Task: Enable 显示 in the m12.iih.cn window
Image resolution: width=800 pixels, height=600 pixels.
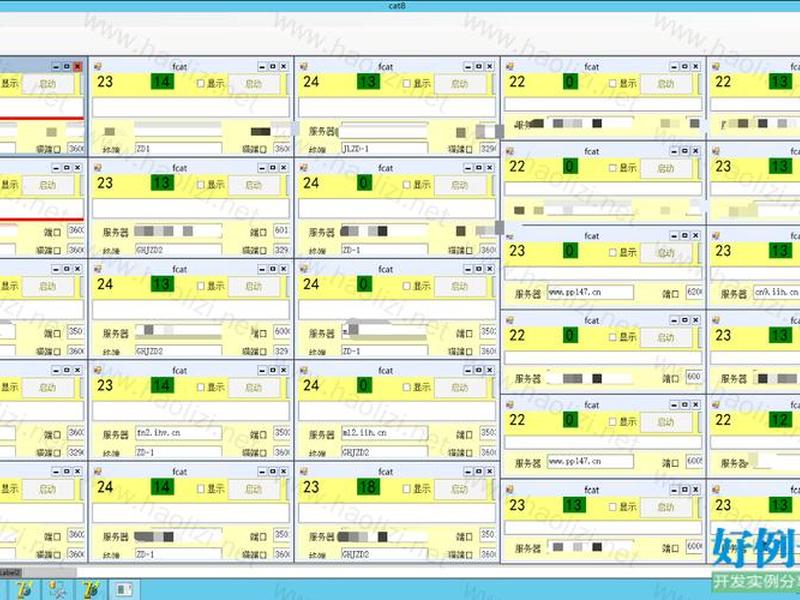Action: tap(407, 387)
